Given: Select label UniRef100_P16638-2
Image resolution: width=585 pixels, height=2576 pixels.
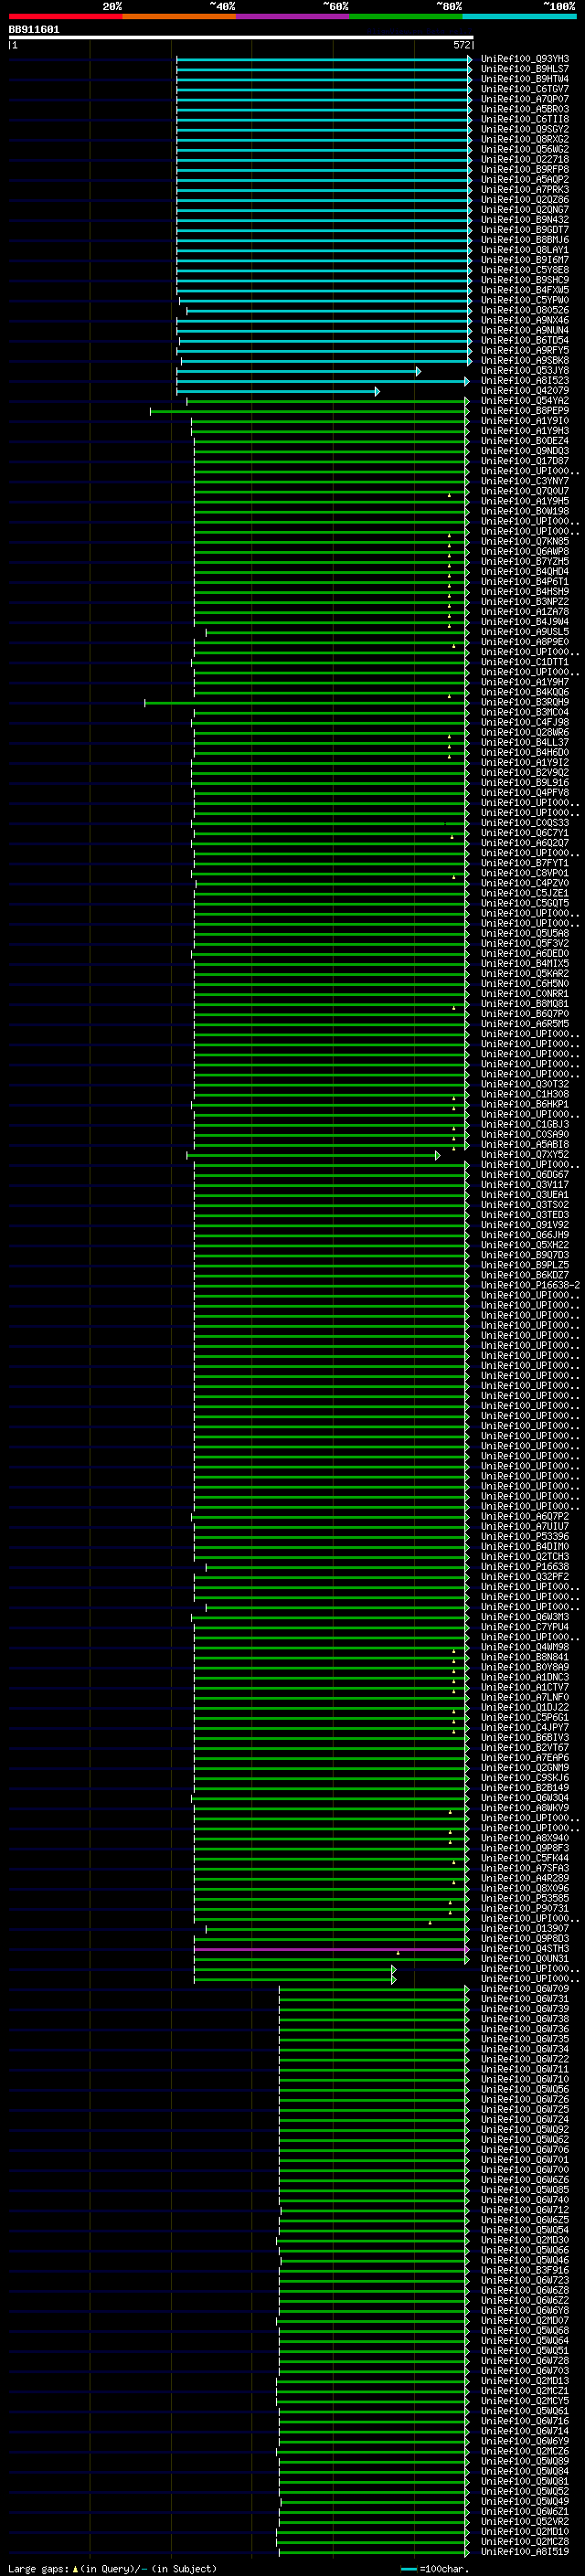Looking at the screenshot, I should coord(530,1285).
